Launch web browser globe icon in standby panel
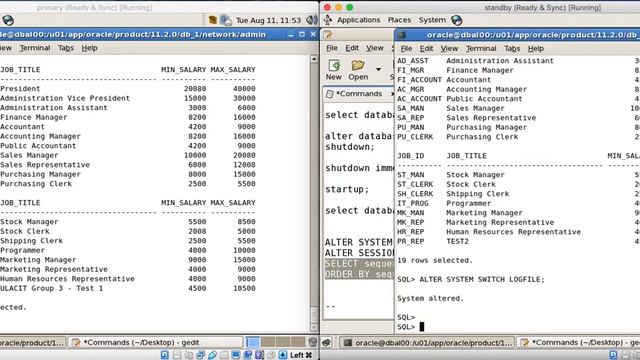This screenshot has height=360, width=640. click(x=457, y=20)
